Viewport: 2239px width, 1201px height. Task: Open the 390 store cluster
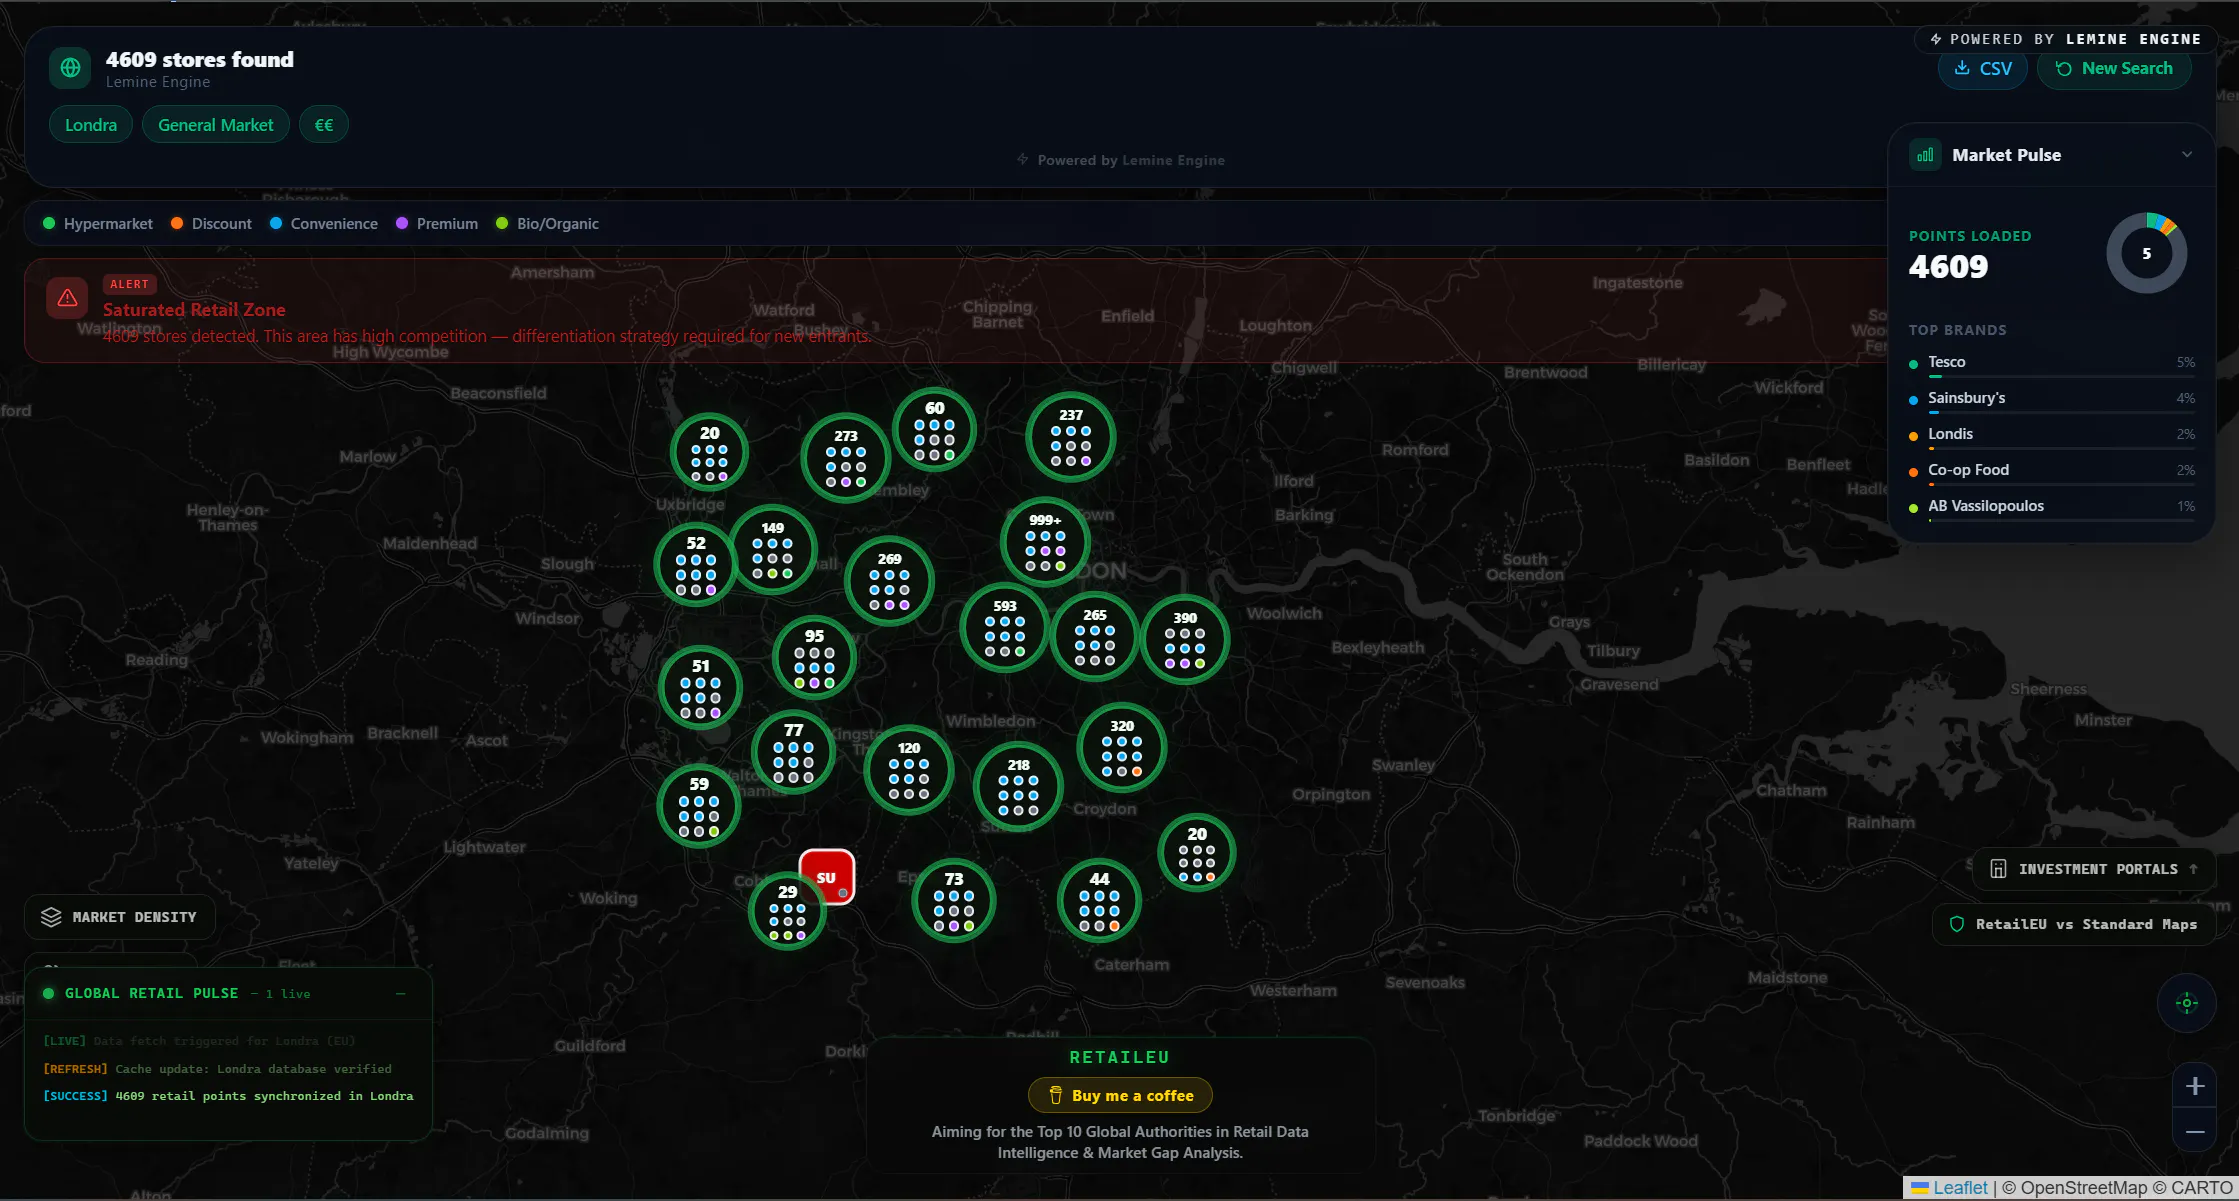1185,640
